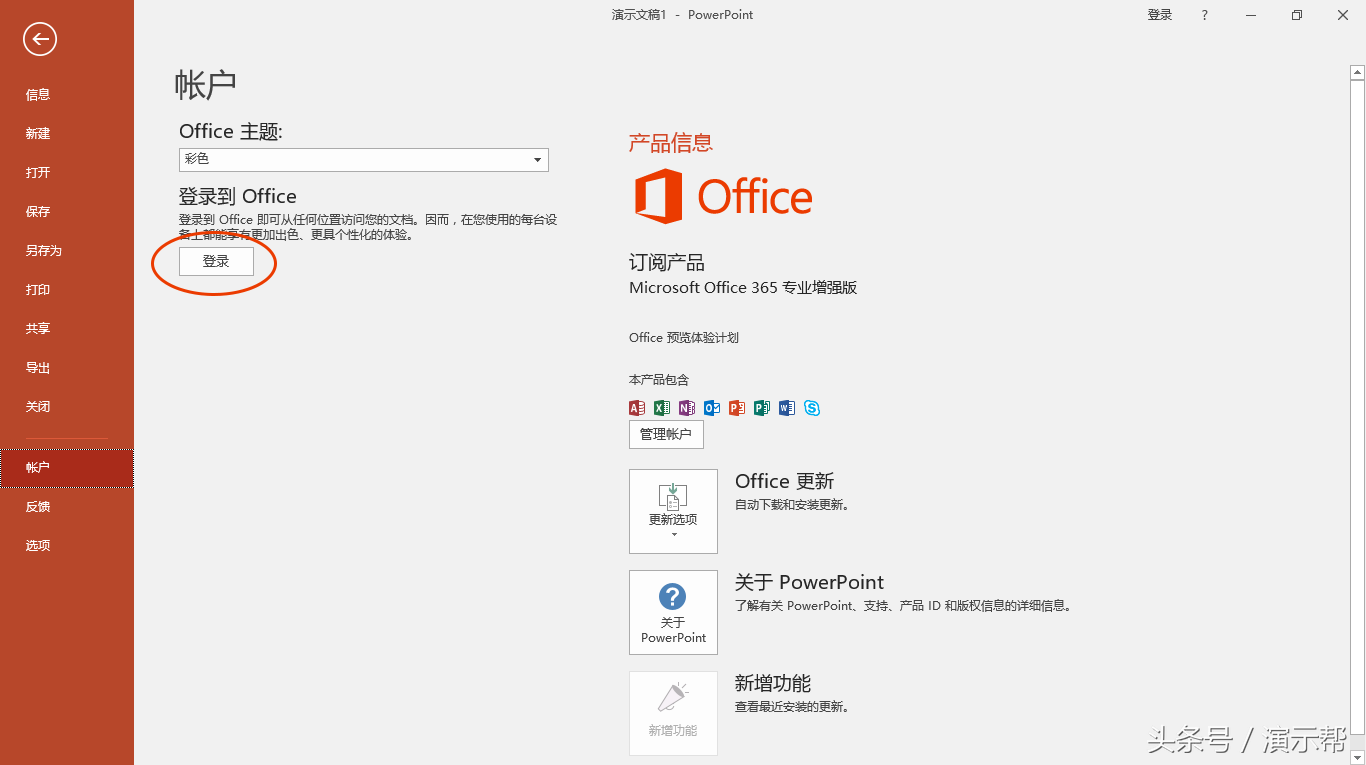Click the Access product icon
The image size is (1366, 765).
tap(637, 408)
